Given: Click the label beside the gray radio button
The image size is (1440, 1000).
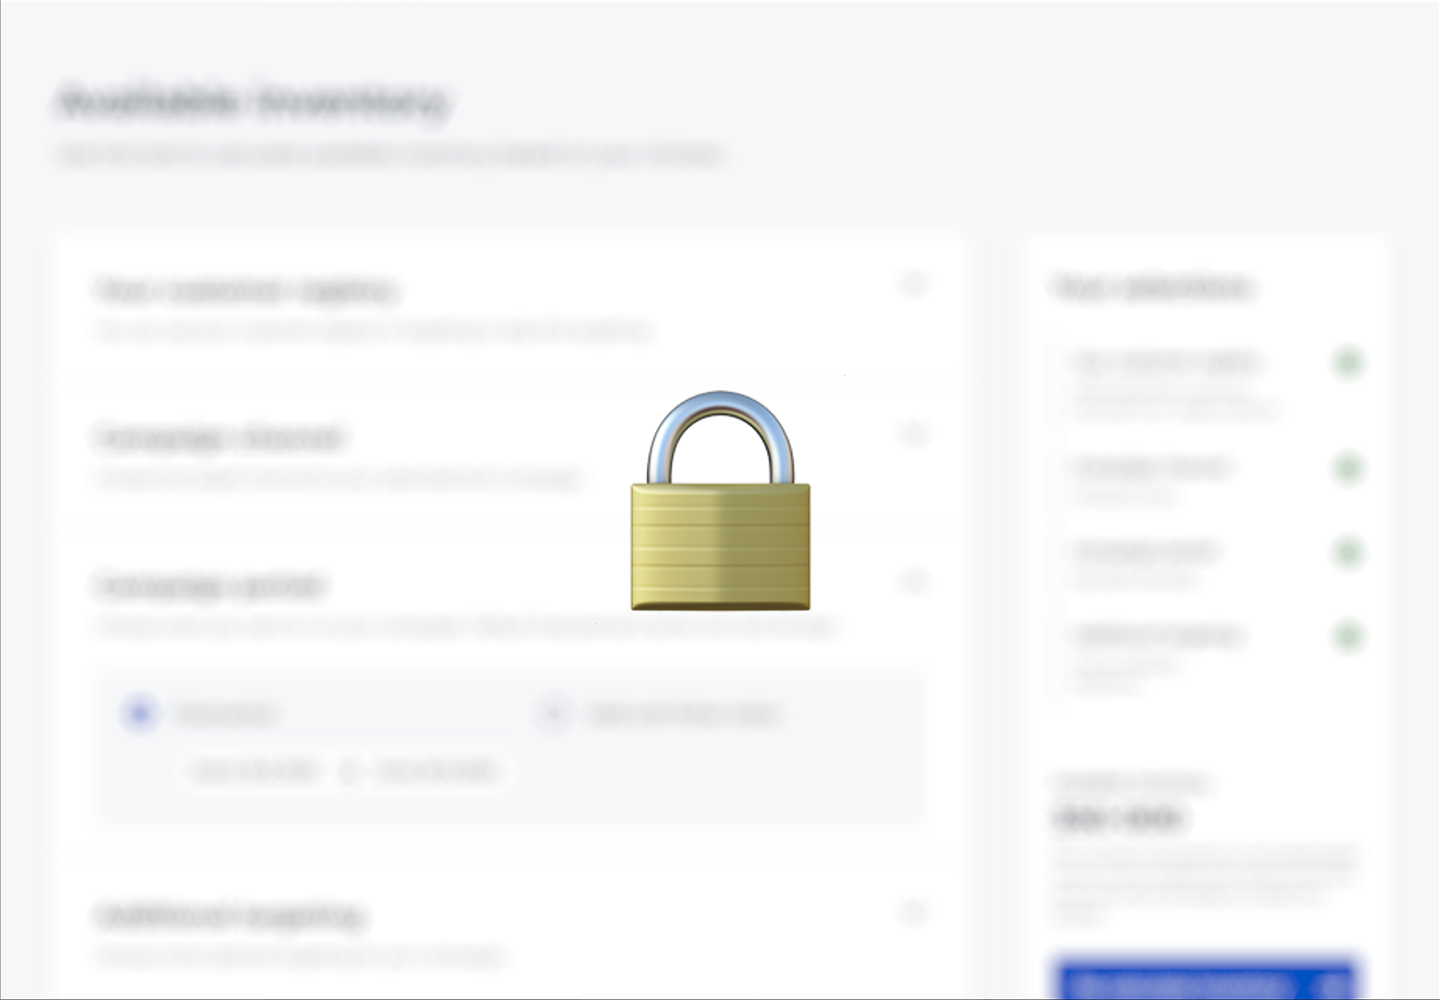Looking at the screenshot, I should [x=684, y=714].
